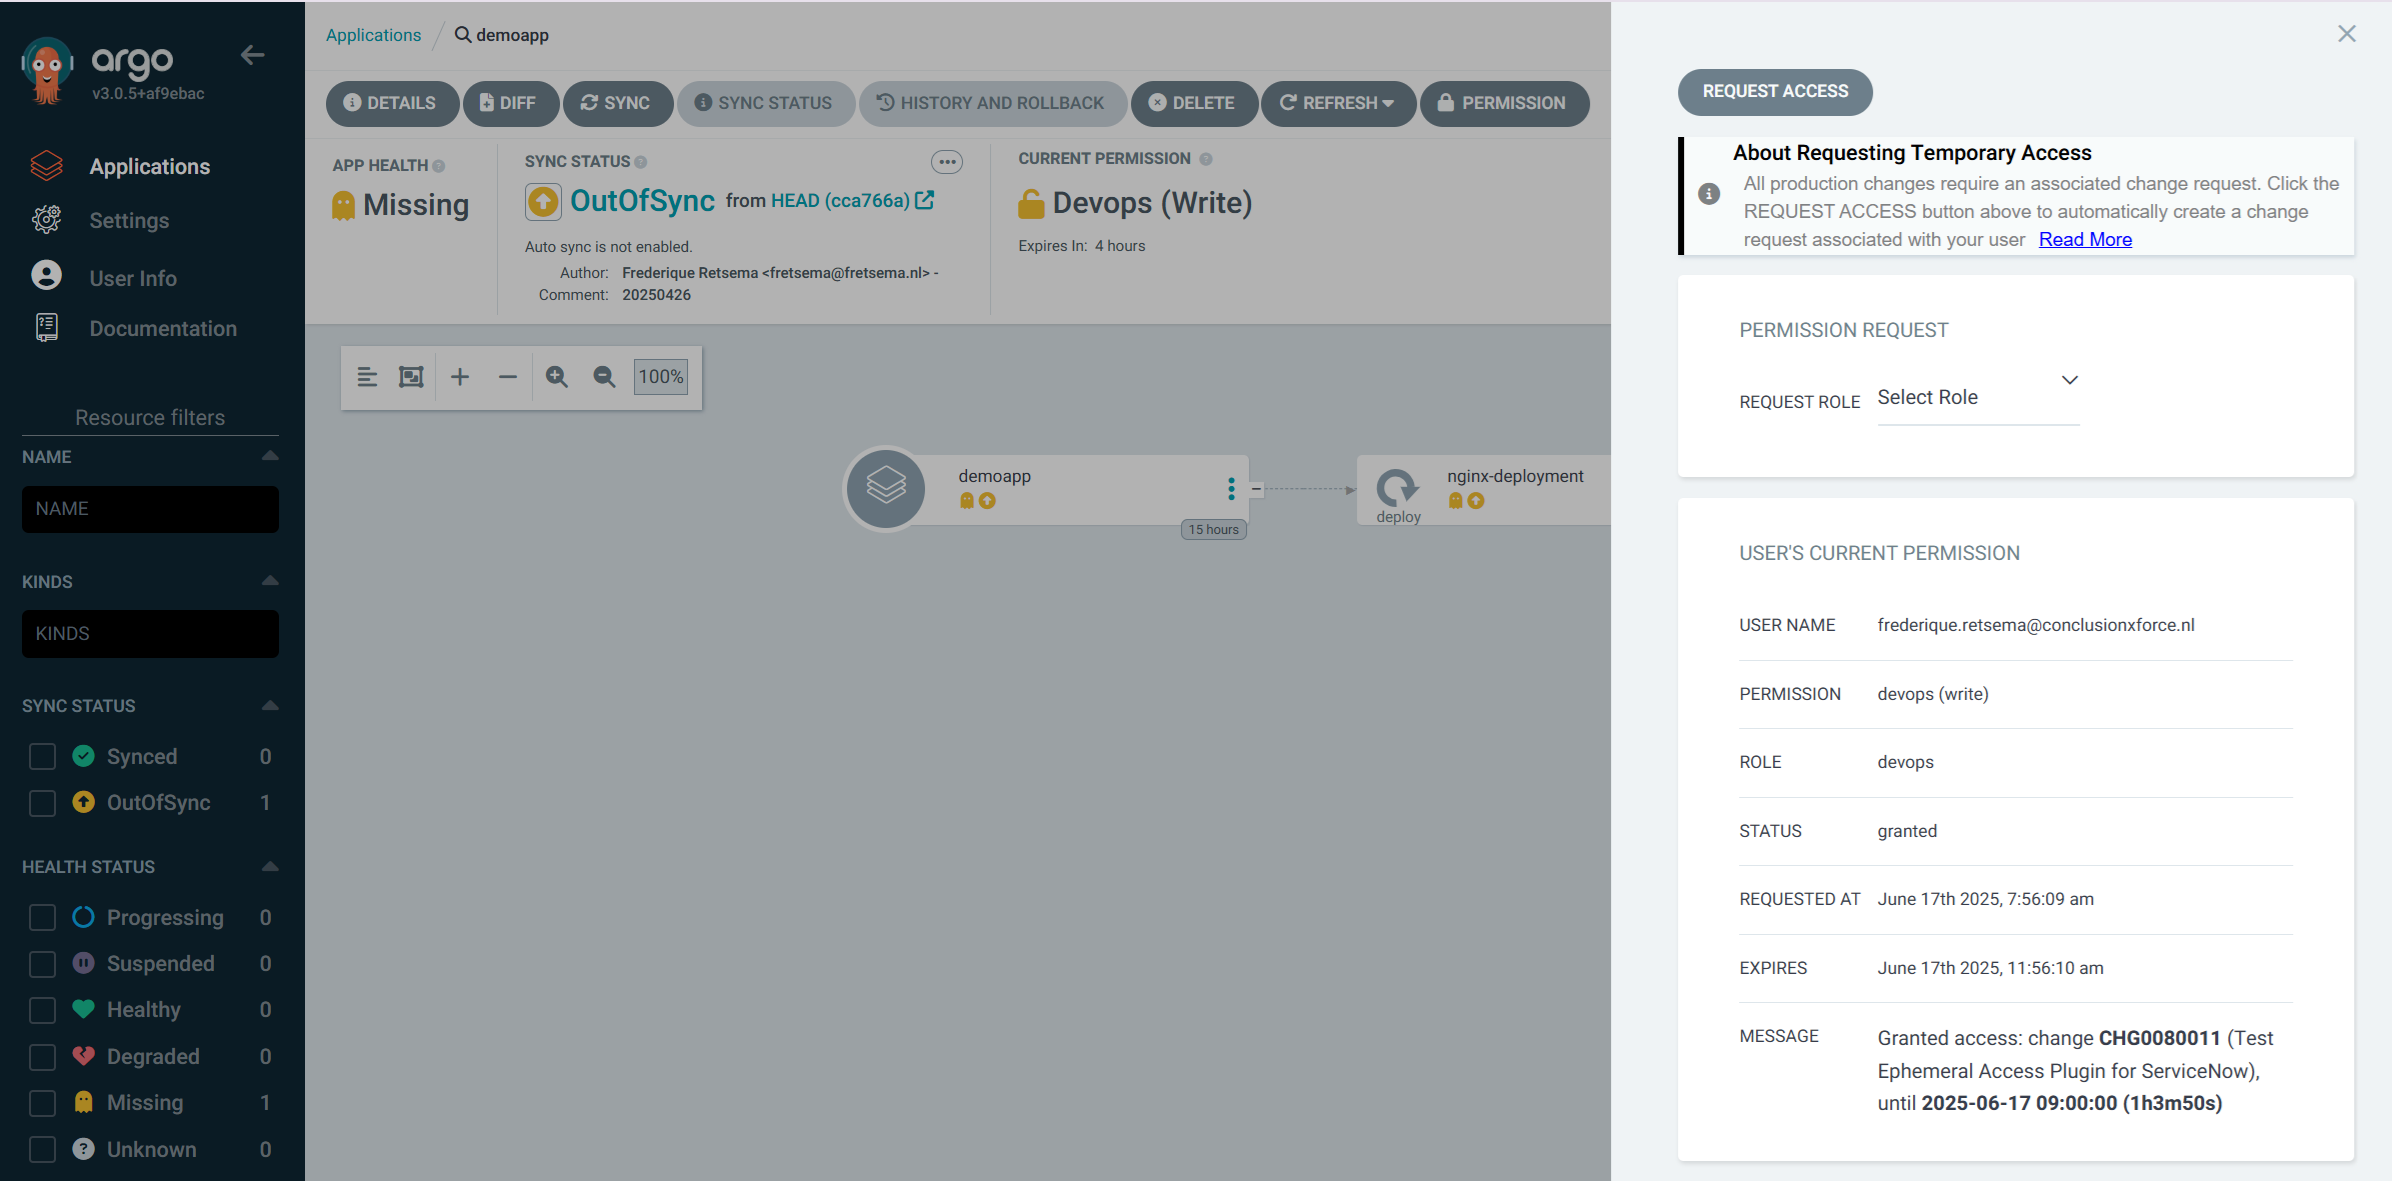Check the Synced filter checkbox

click(42, 756)
